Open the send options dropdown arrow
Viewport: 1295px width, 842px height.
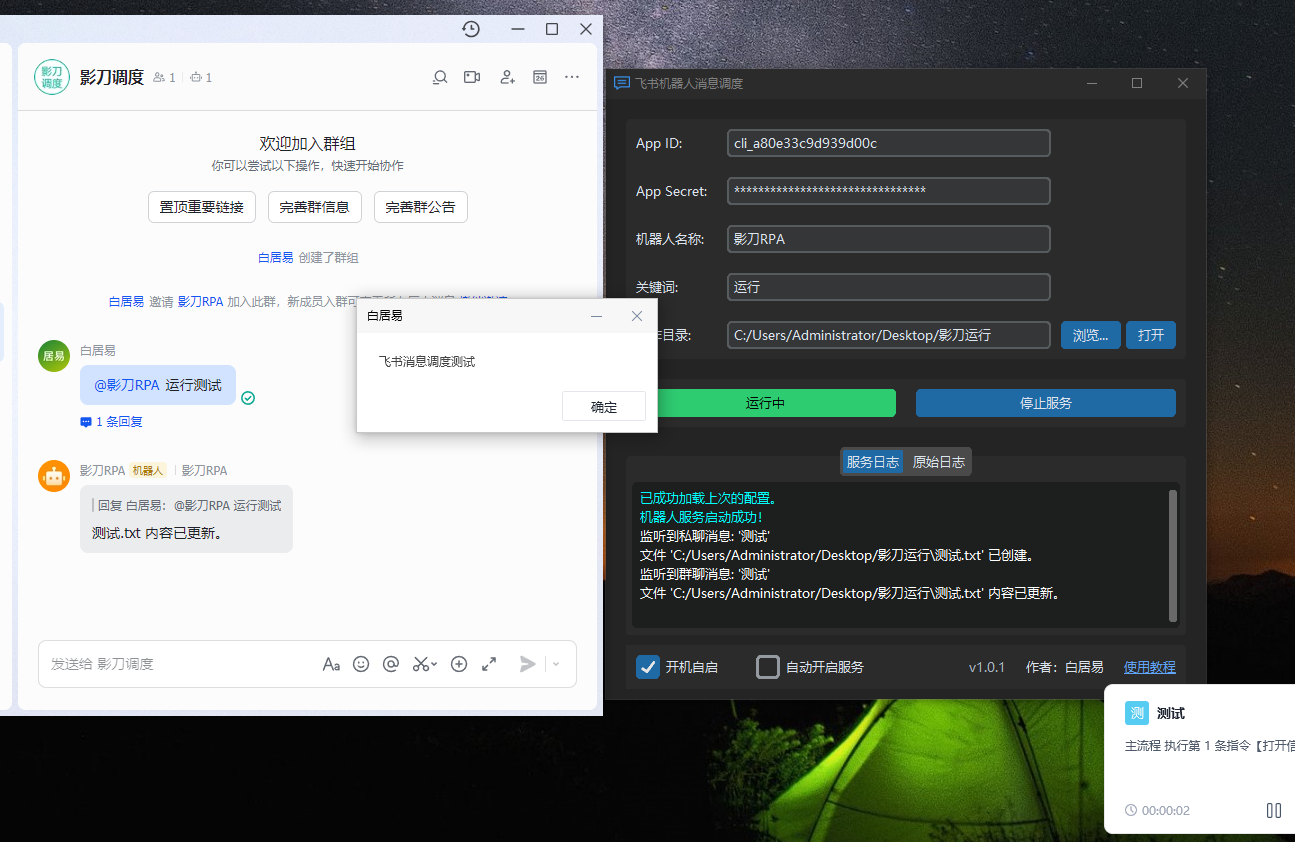click(x=557, y=664)
